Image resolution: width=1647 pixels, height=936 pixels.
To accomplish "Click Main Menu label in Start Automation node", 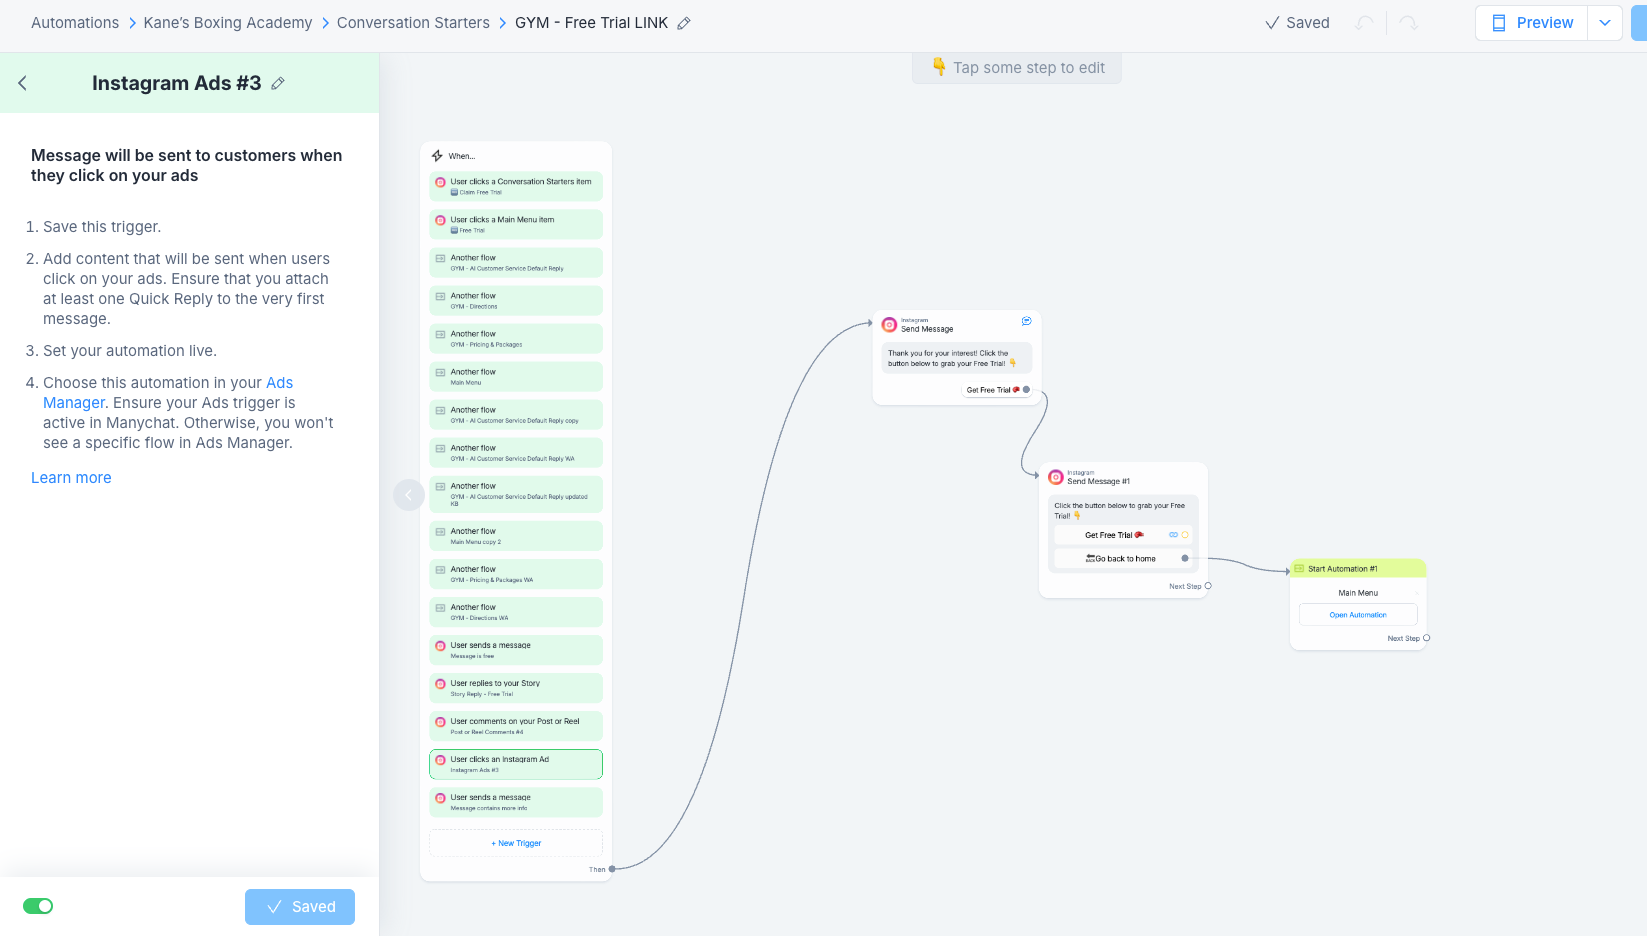I will 1358,593.
